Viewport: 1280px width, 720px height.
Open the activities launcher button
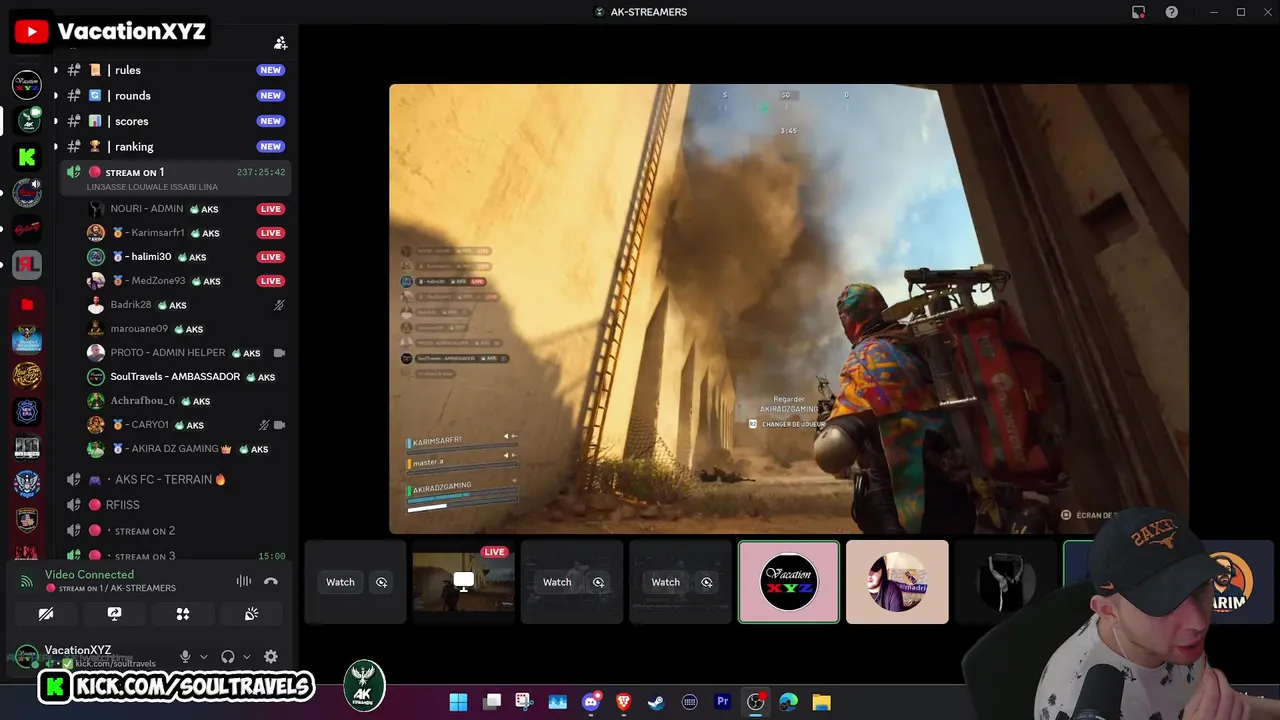tap(183, 614)
